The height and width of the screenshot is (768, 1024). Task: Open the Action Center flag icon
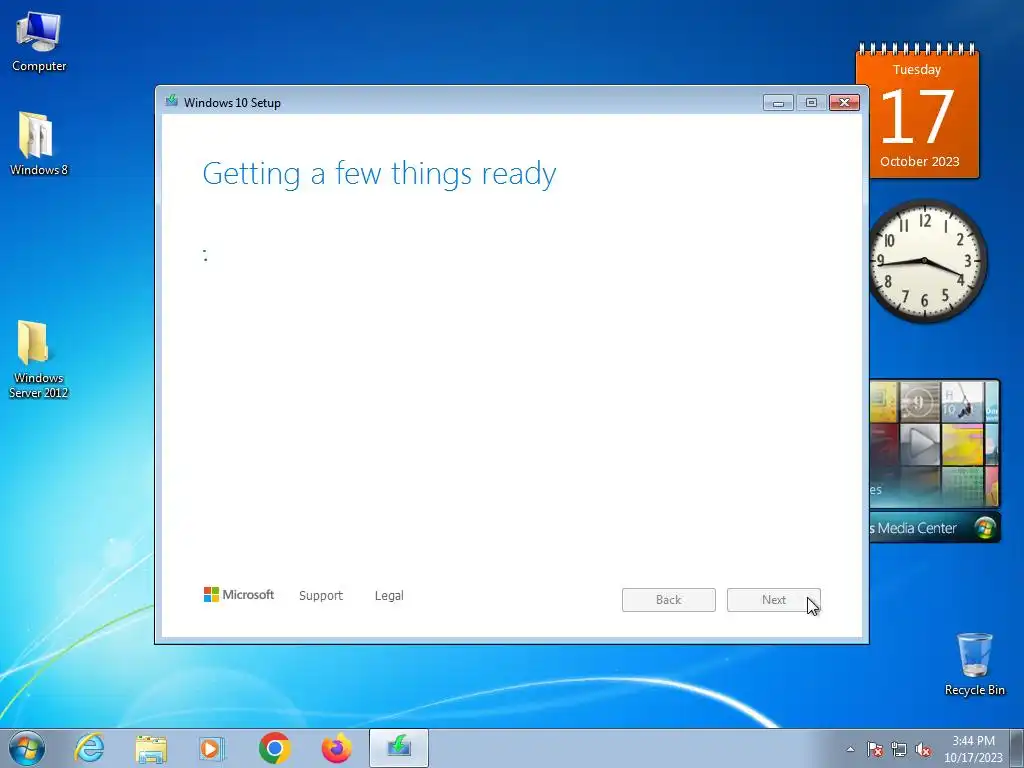[x=875, y=749]
